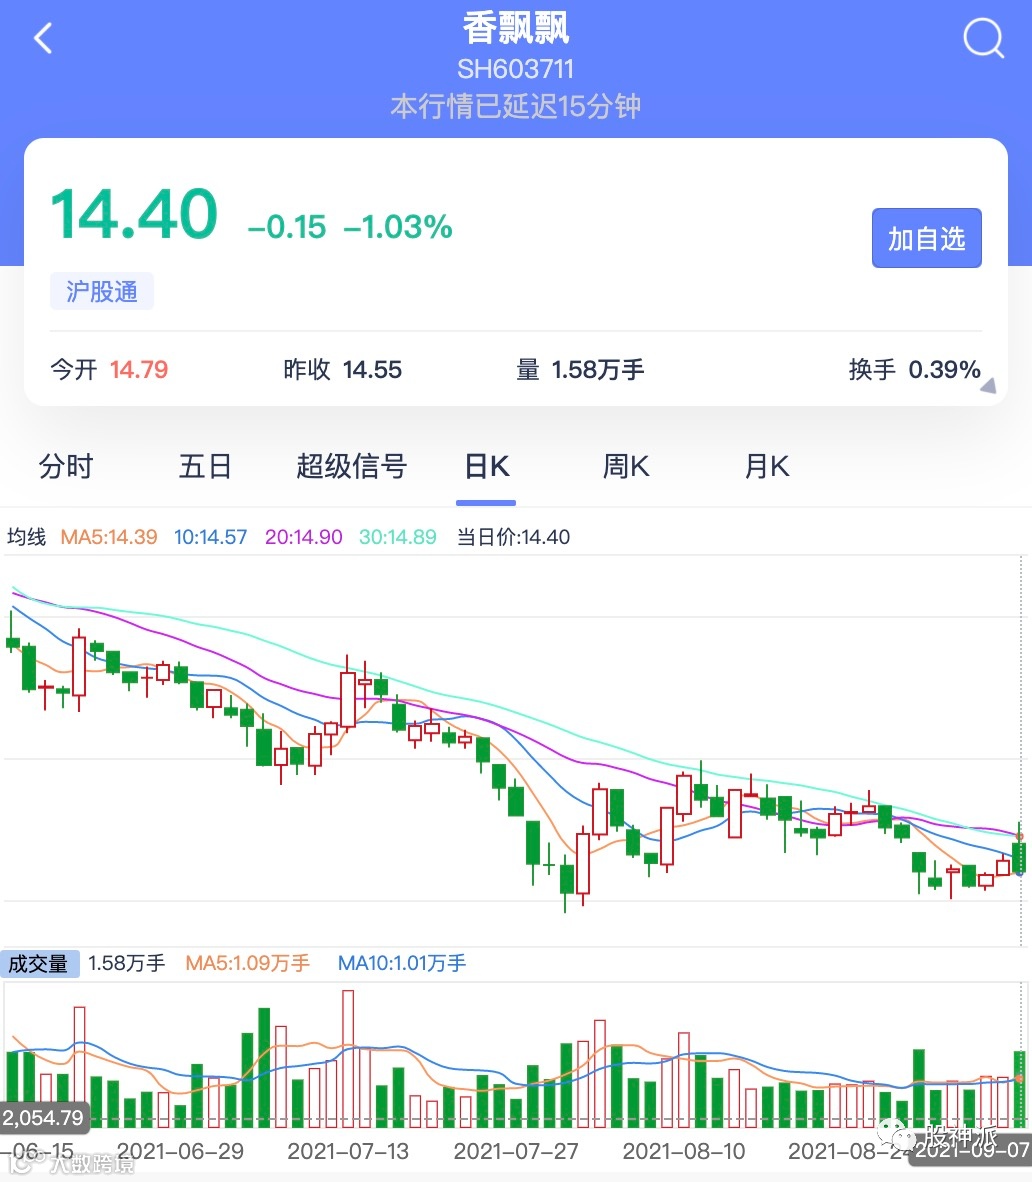Tap the 2021-08-10 date axis label
Screen dimensions: 1032x1182
(684, 1151)
